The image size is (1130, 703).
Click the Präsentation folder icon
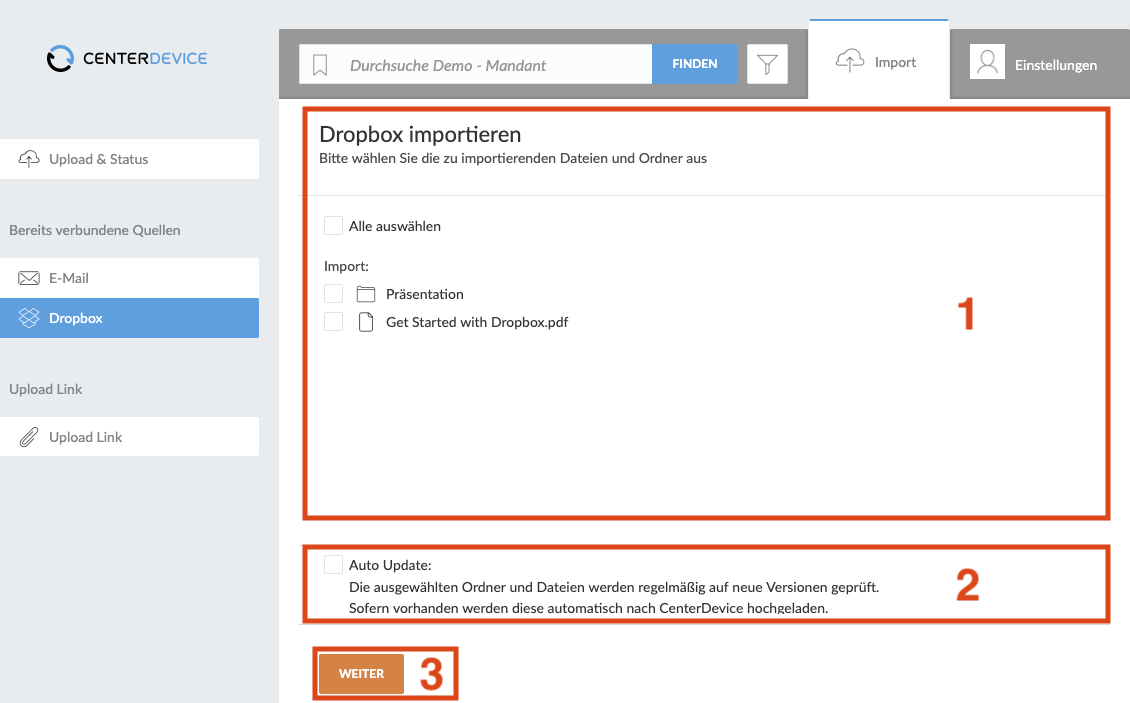coord(366,293)
